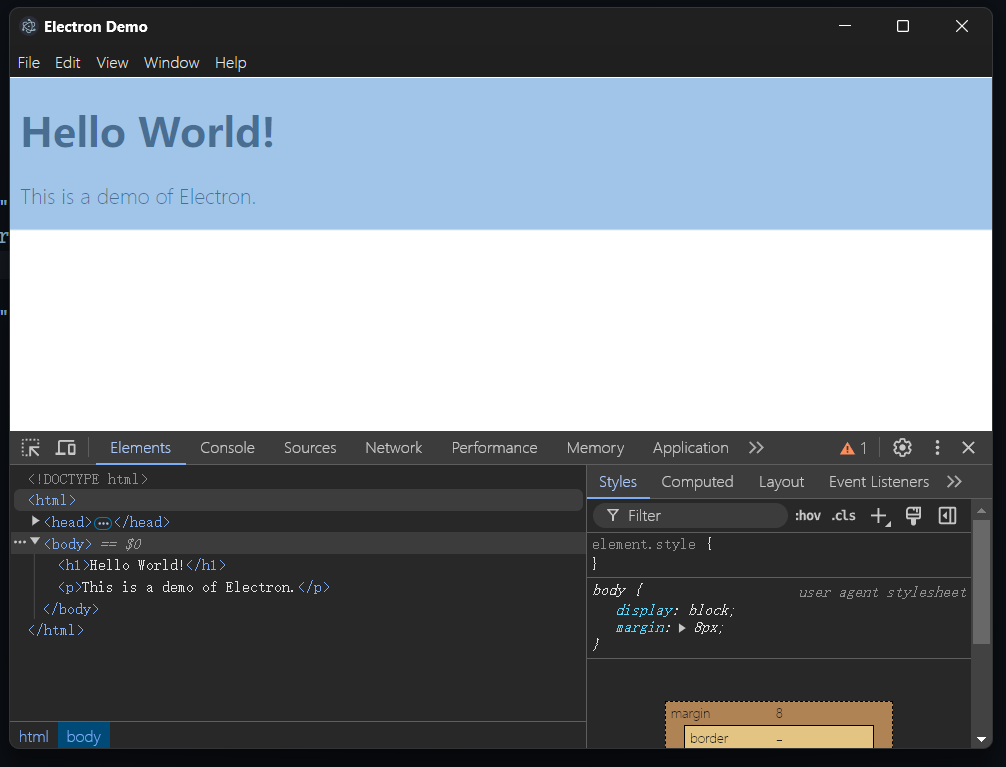Collapse the body element node
Viewport: 1006px width, 767px height.
coord(35,542)
